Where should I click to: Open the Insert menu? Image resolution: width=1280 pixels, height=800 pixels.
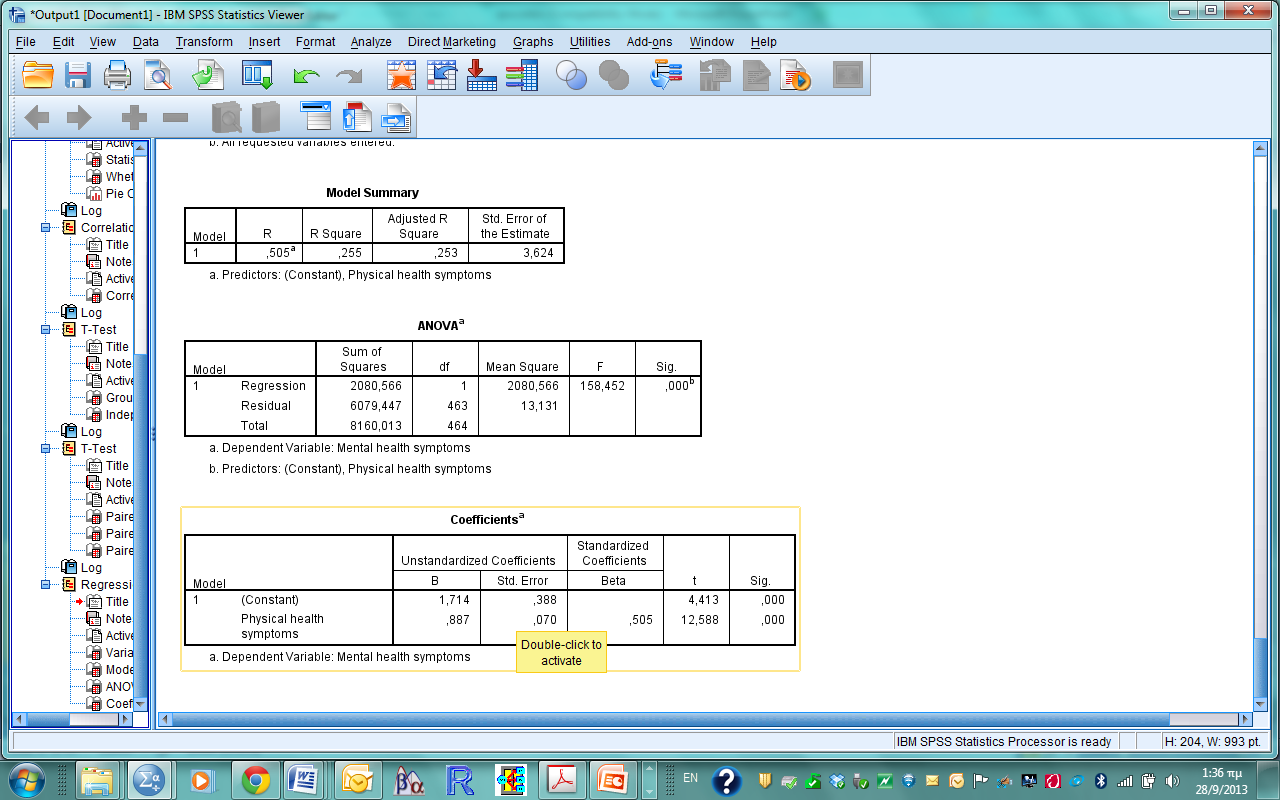(264, 42)
